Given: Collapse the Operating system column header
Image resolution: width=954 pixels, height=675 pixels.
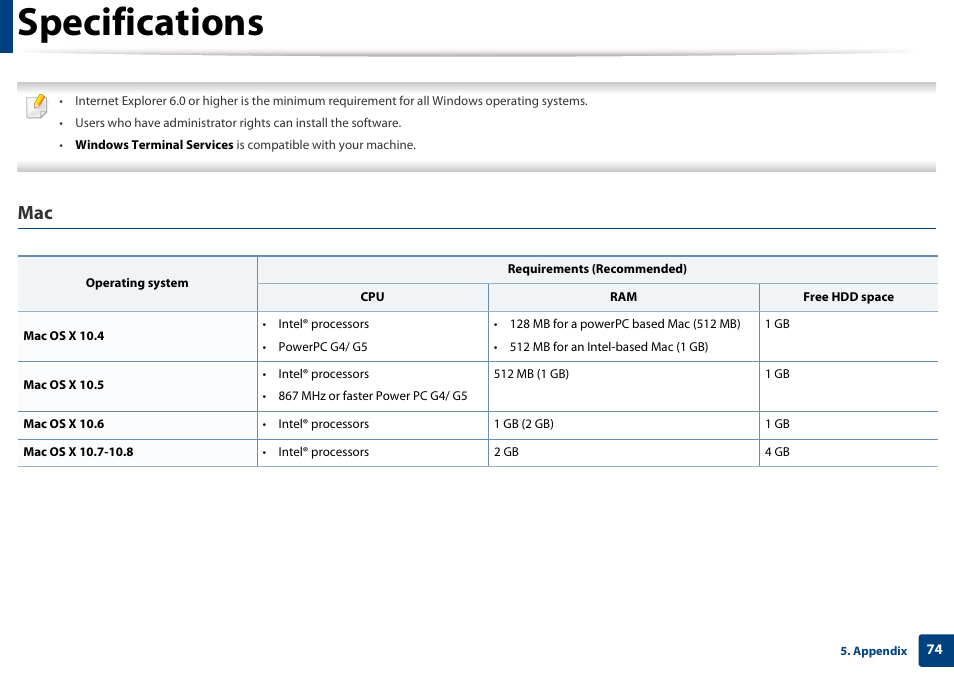Looking at the screenshot, I should pos(137,283).
